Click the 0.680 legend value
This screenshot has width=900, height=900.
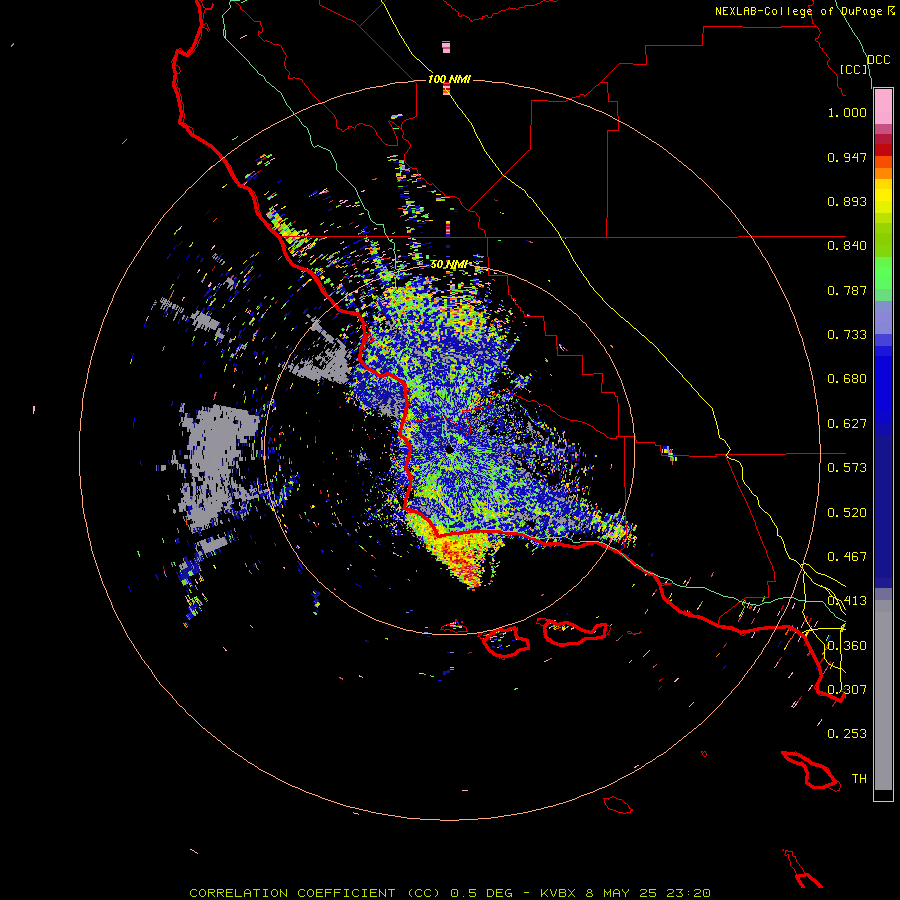click(x=847, y=379)
